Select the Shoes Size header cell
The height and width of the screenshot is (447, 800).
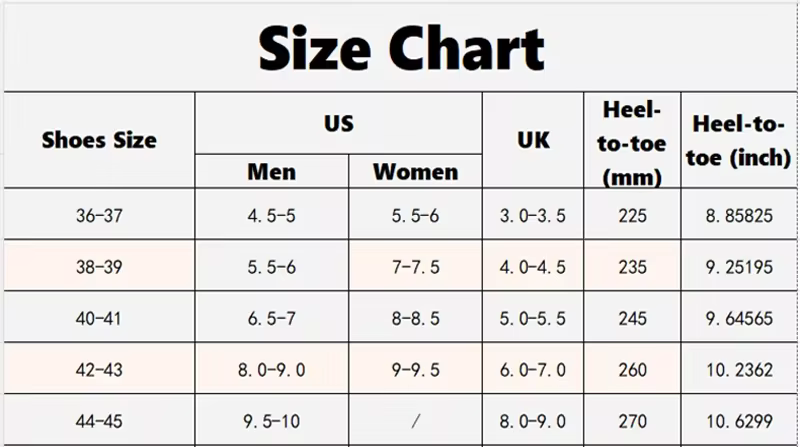(99, 140)
